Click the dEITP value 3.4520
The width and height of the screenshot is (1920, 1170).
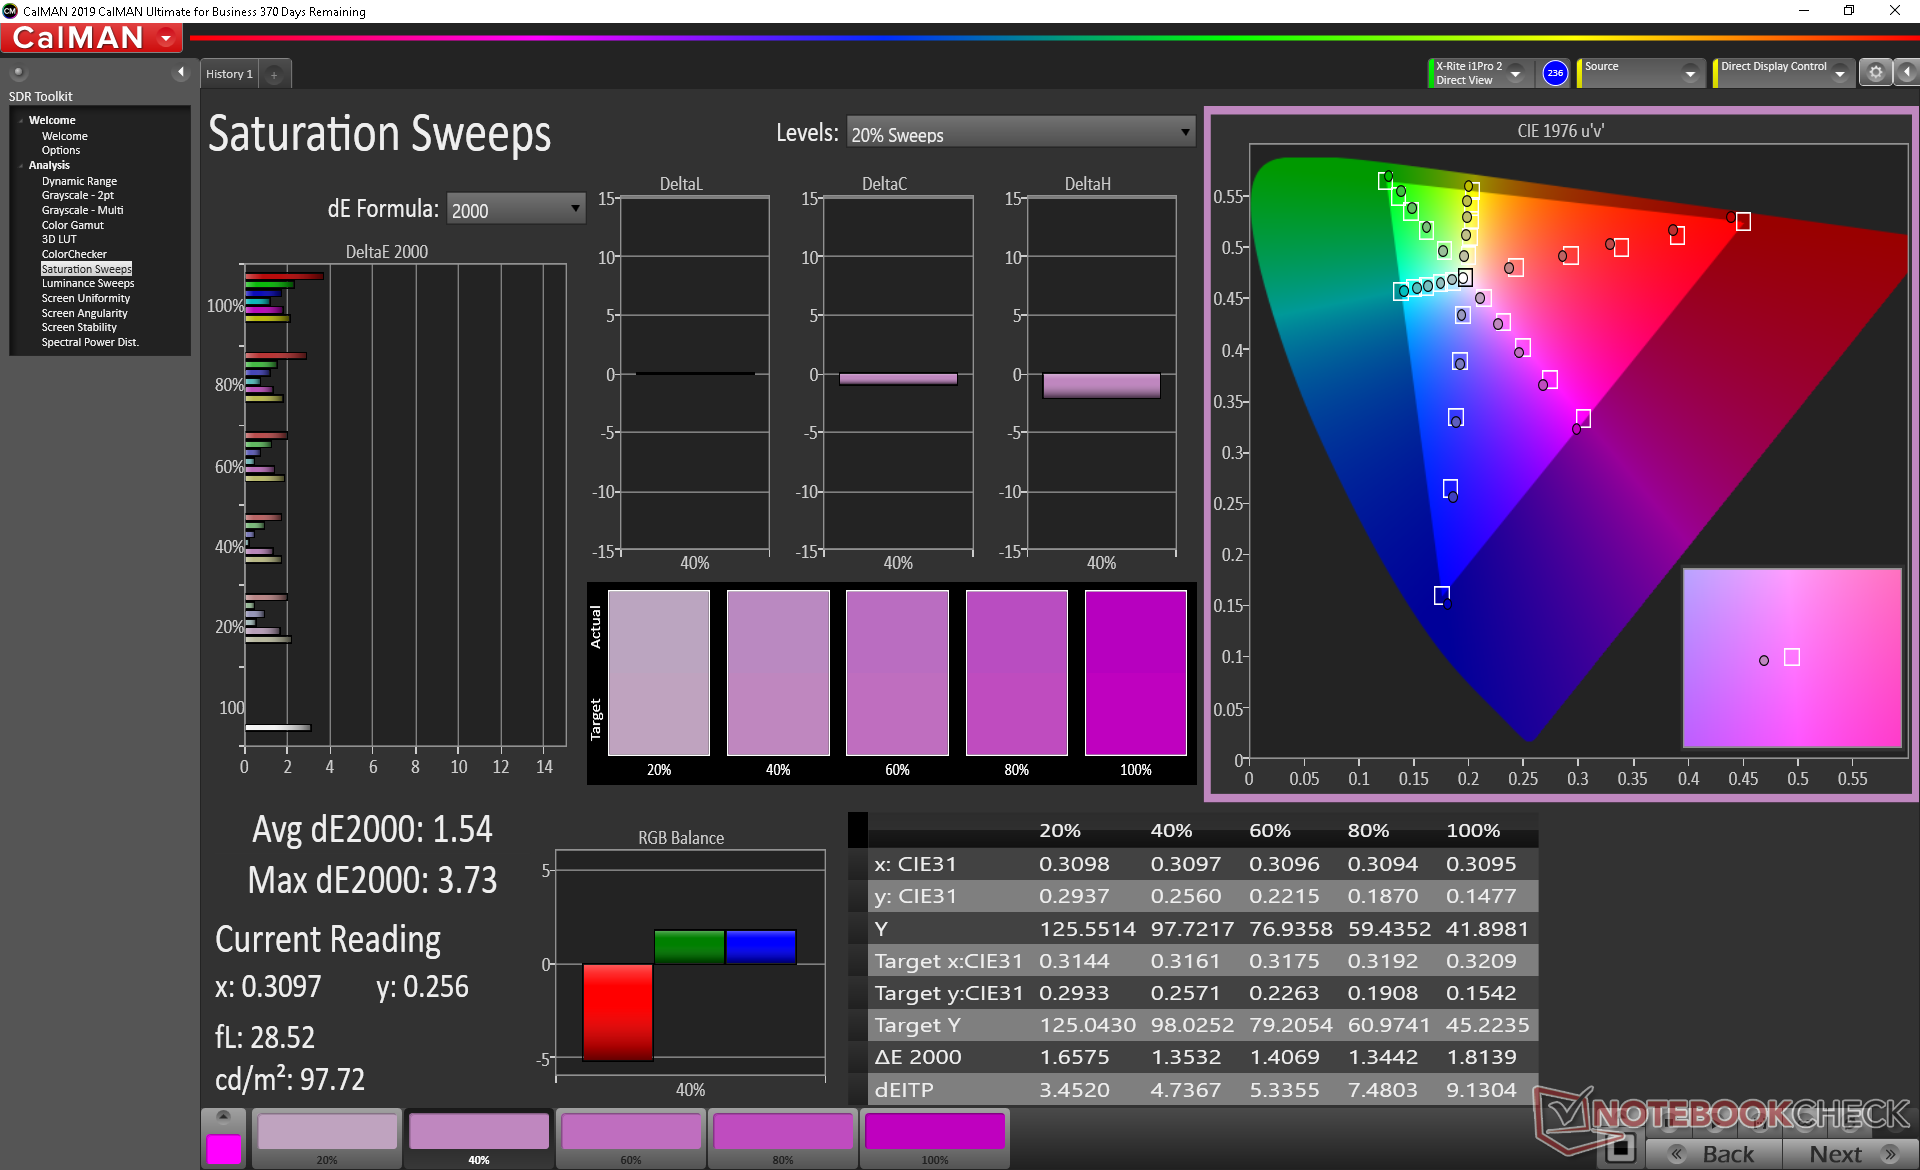1074,1090
